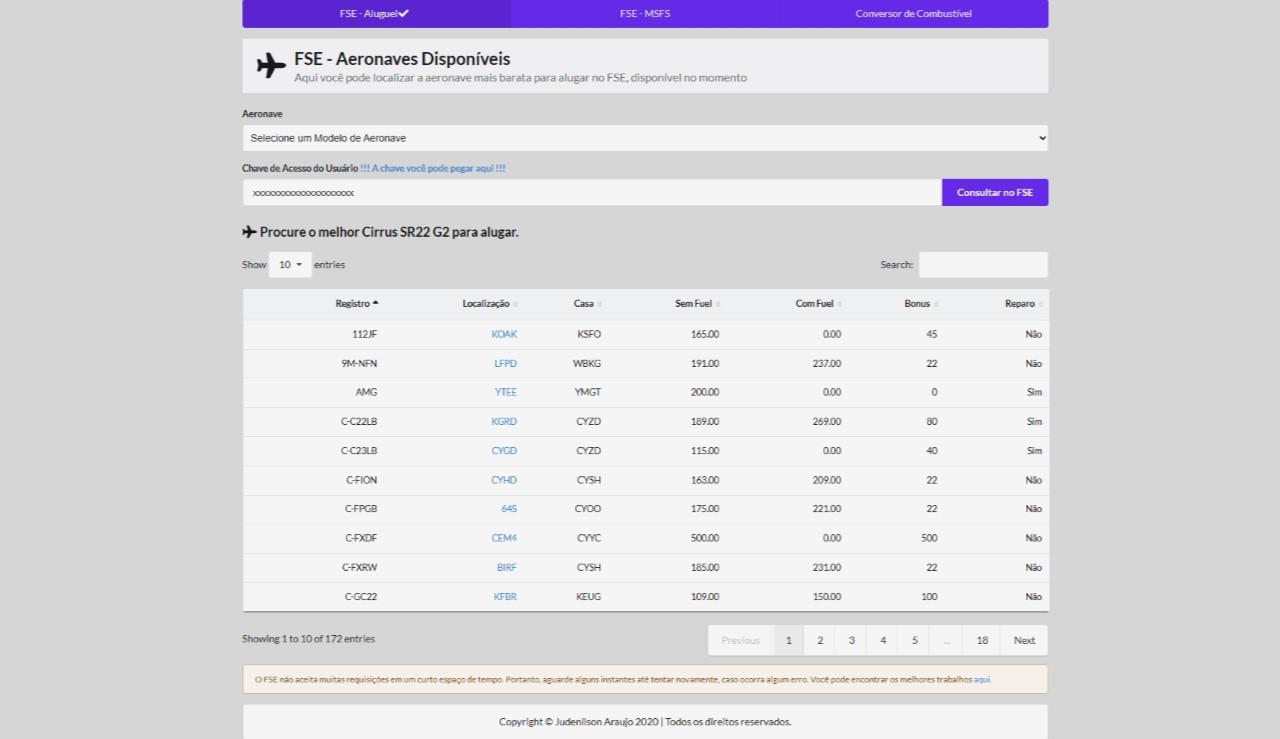Follow the link to get the access key
1280x739 pixels.
tap(433, 169)
